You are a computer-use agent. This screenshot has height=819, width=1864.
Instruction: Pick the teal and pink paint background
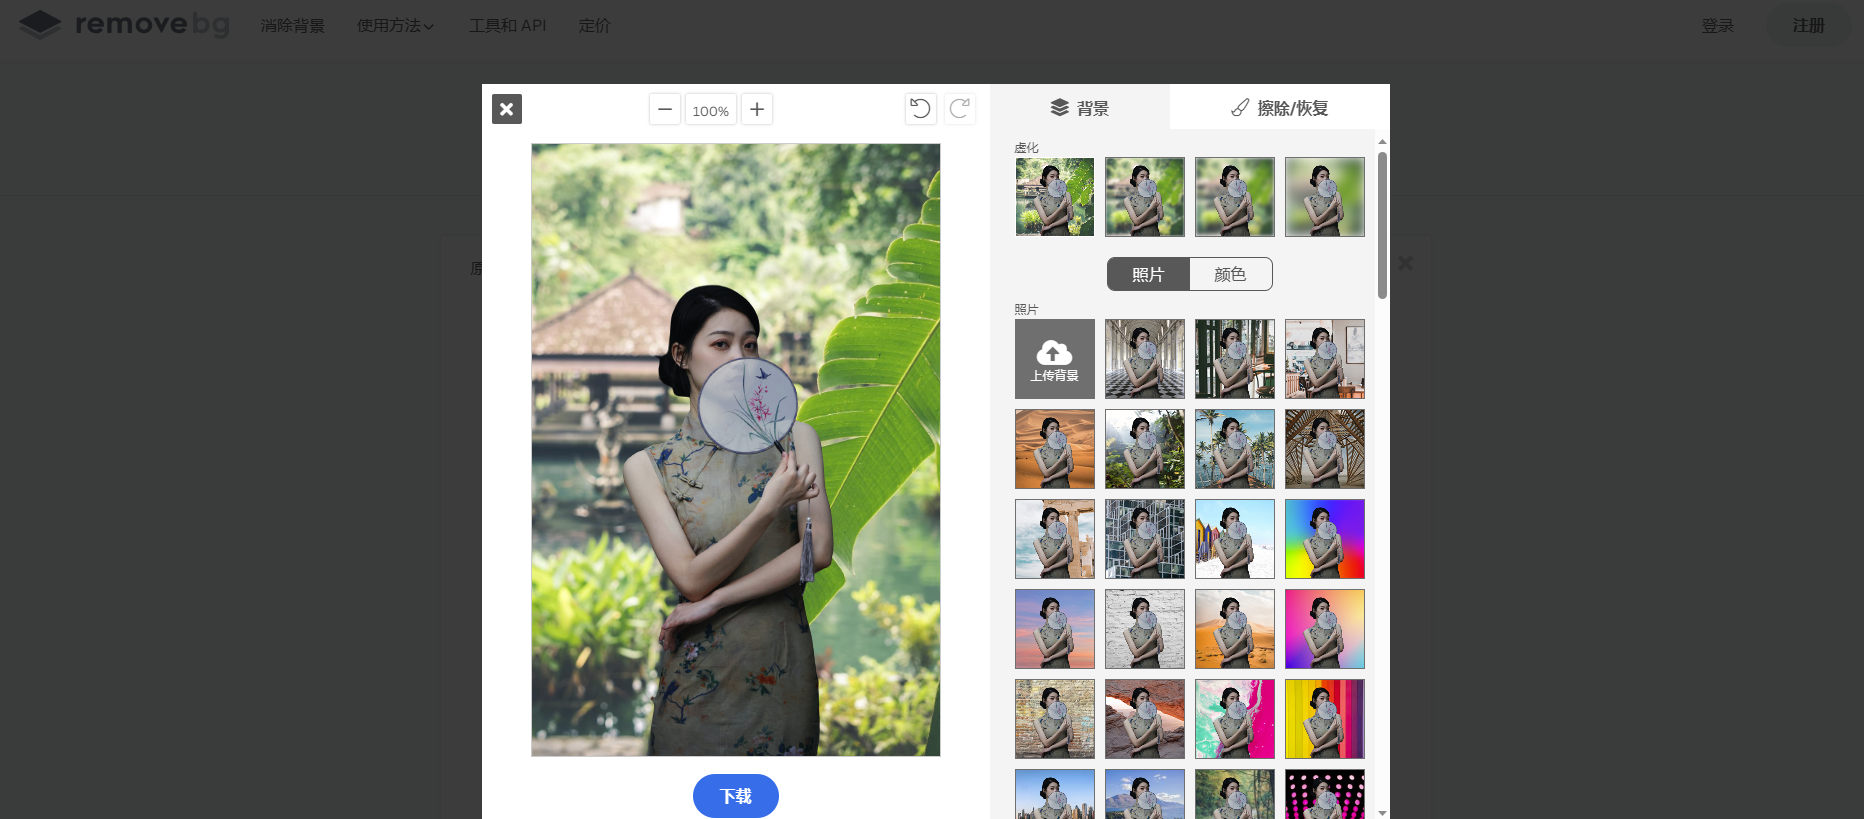point(1235,719)
